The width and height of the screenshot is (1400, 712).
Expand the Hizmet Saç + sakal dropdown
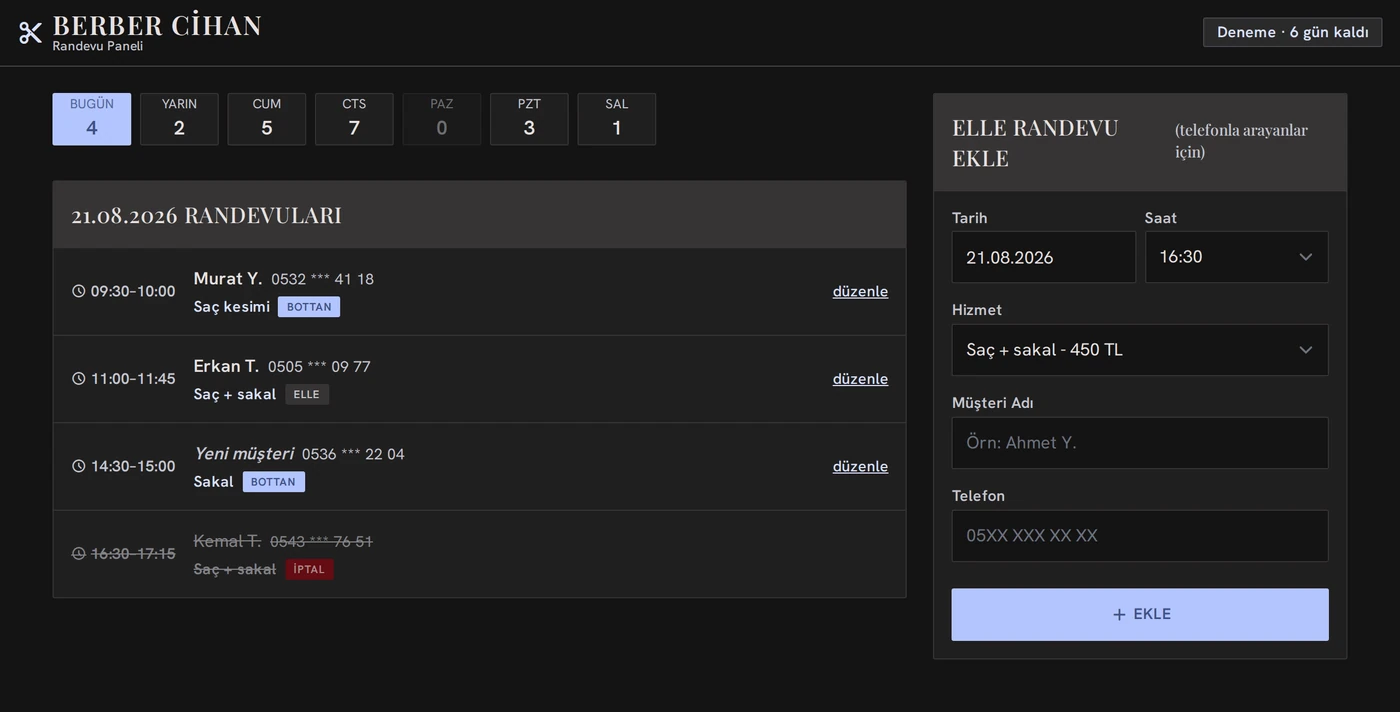coord(1140,350)
